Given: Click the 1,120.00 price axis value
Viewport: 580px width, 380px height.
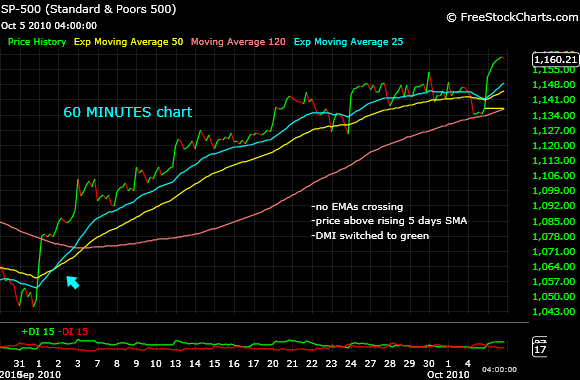Looking at the screenshot, I should click(554, 145).
